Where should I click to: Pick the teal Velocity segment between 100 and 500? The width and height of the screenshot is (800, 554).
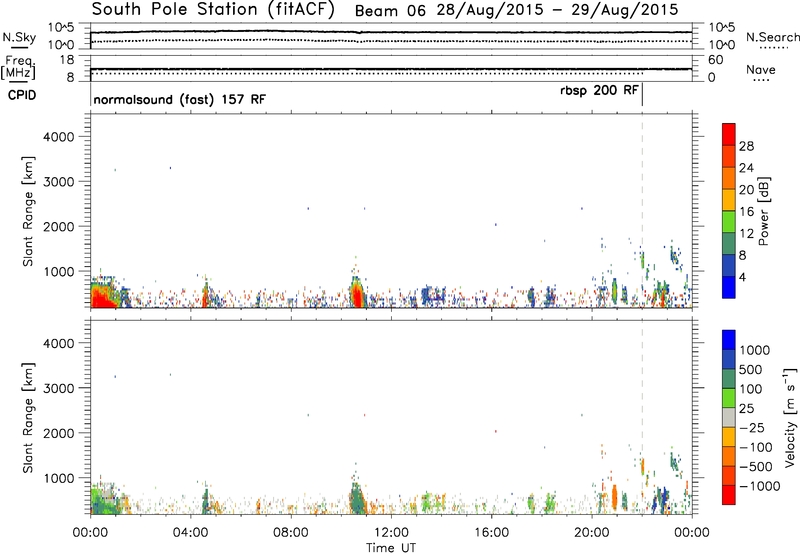729,379
